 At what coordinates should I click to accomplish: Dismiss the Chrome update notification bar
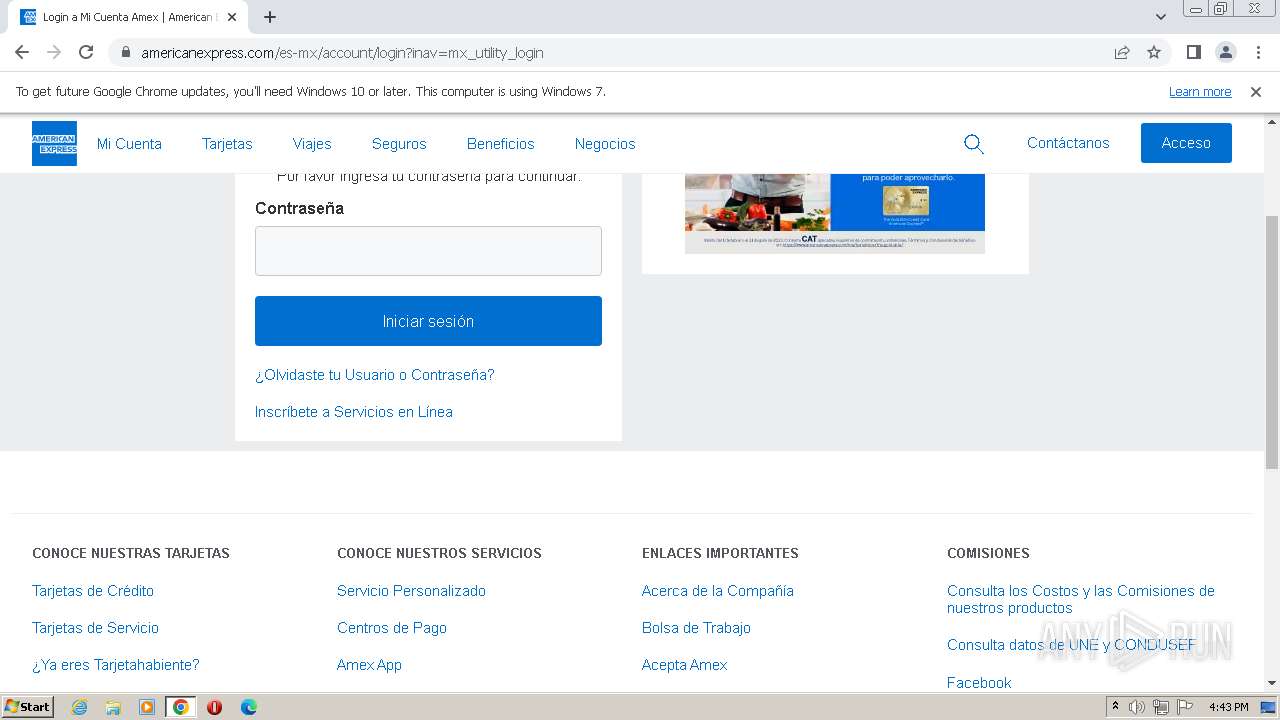point(1256,91)
